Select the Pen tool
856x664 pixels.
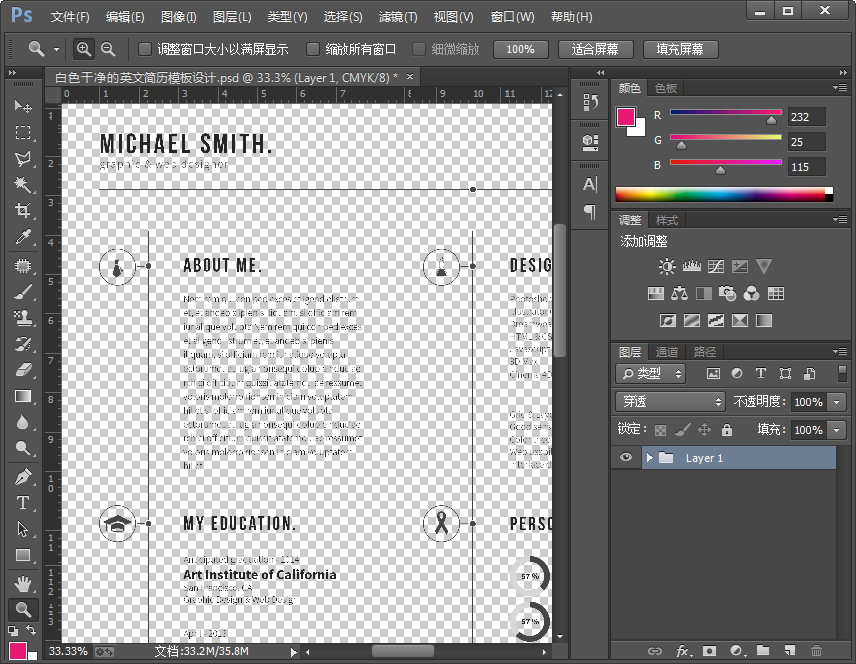(x=22, y=477)
